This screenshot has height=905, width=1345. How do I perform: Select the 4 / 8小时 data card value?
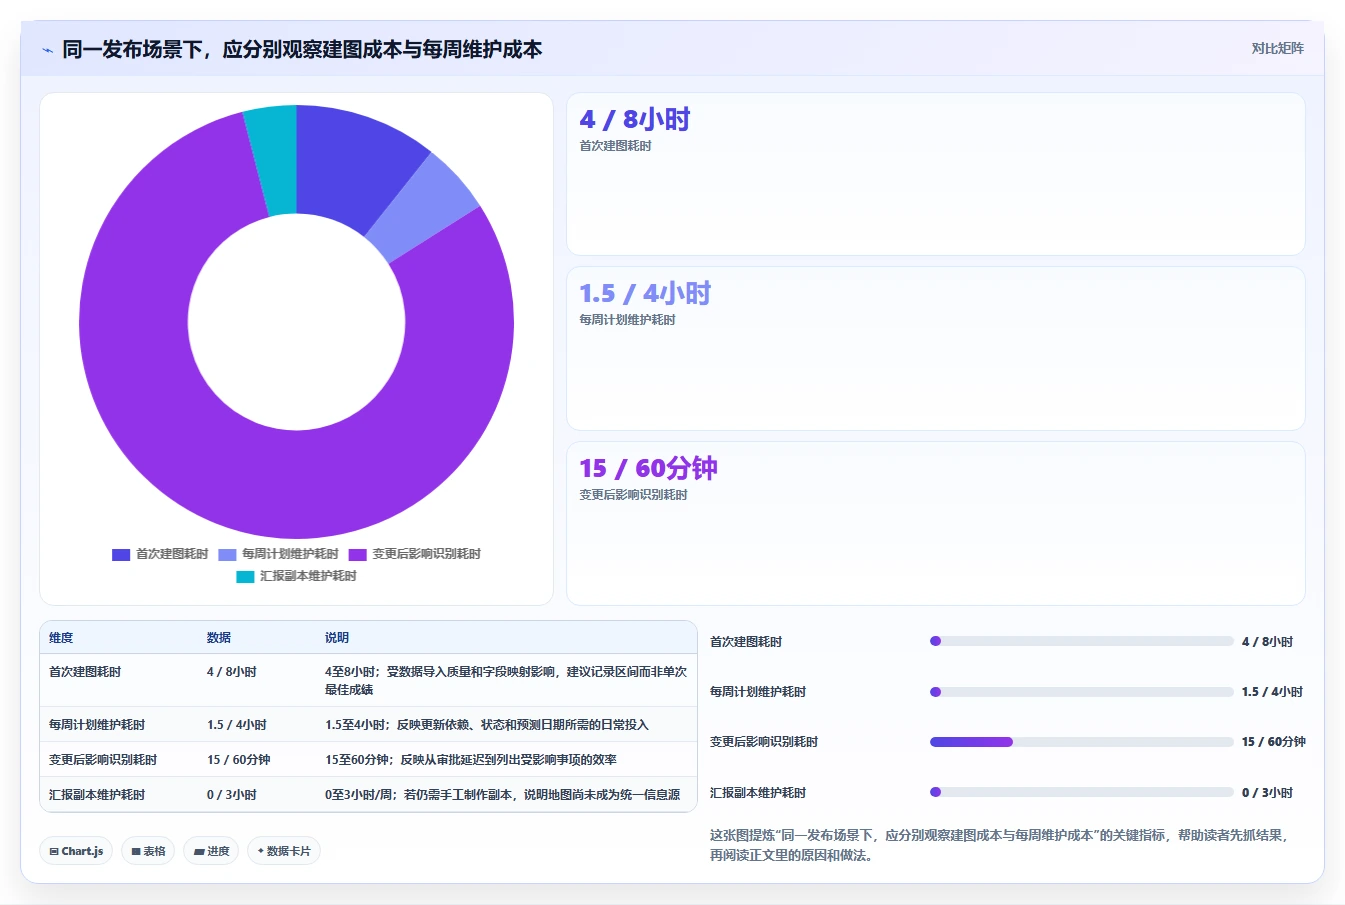click(635, 120)
